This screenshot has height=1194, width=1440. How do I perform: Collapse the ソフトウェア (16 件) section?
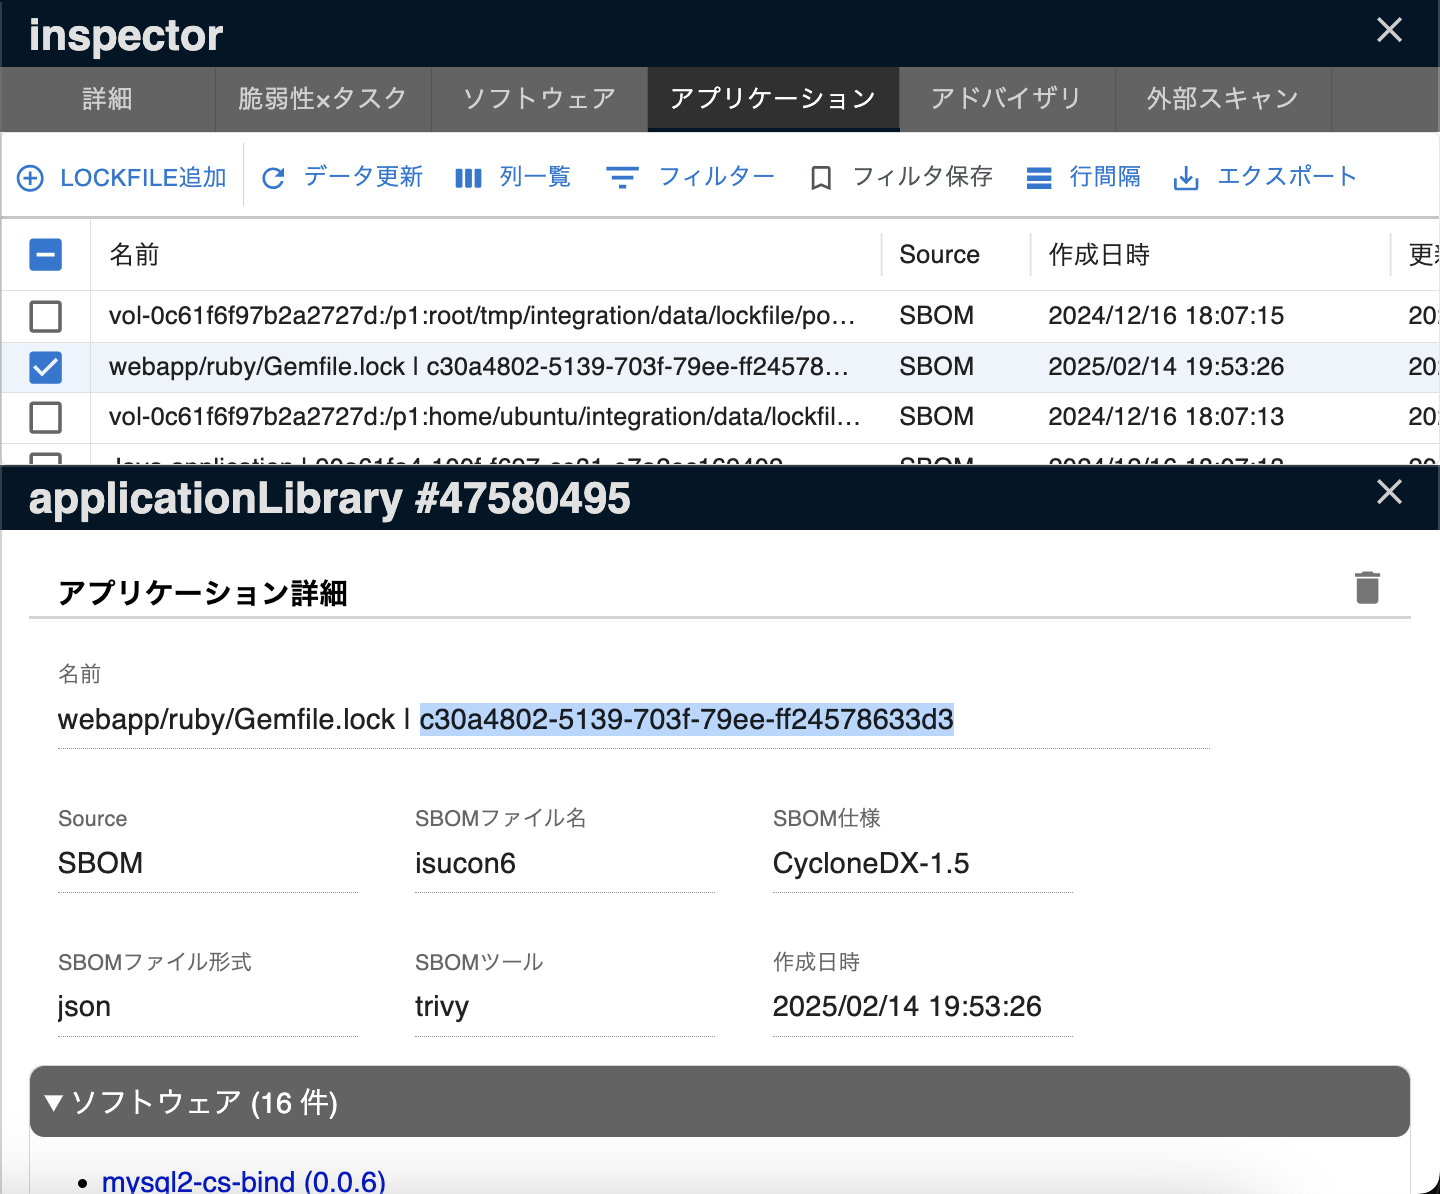(x=55, y=1102)
